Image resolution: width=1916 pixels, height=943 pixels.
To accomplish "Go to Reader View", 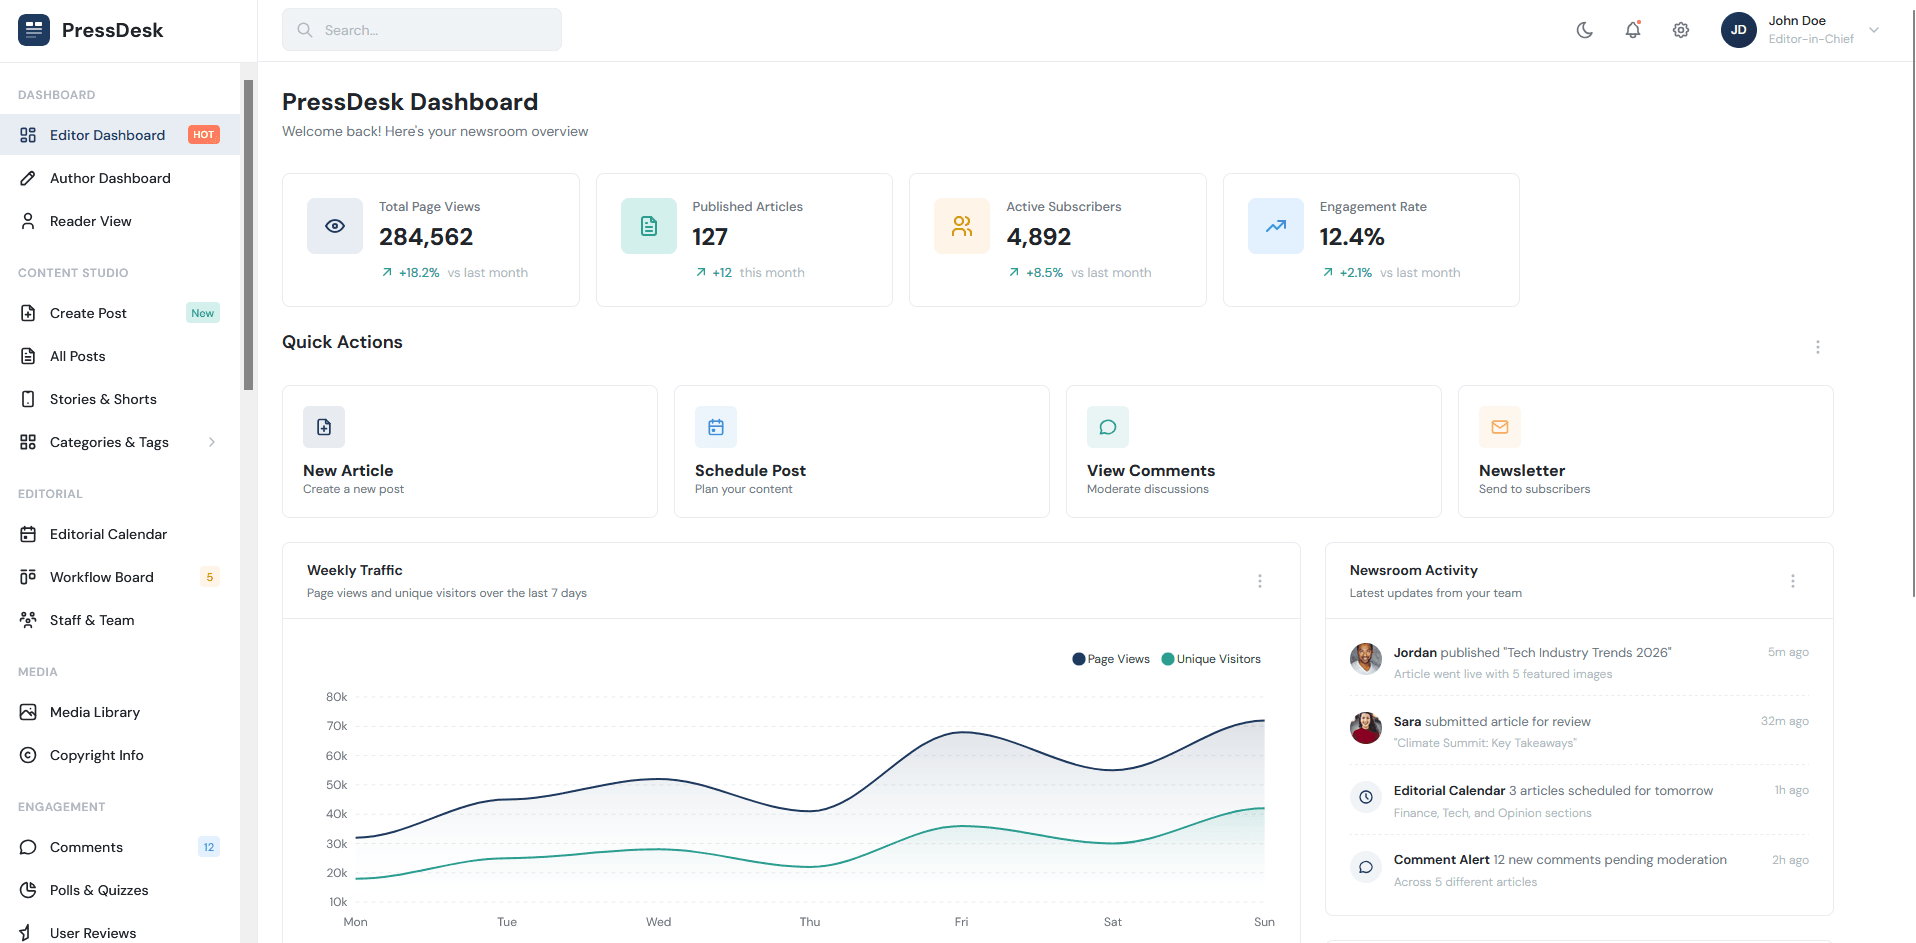I will [120, 221].
